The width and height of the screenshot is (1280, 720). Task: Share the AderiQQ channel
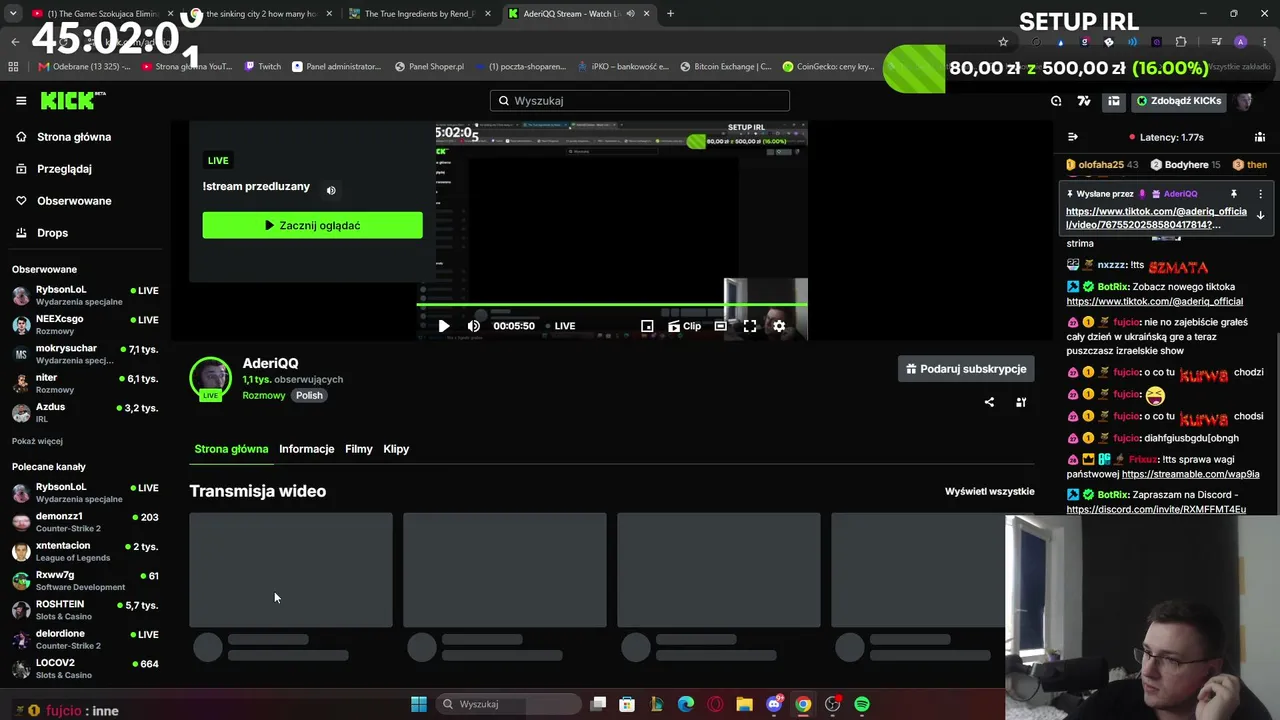point(989,402)
